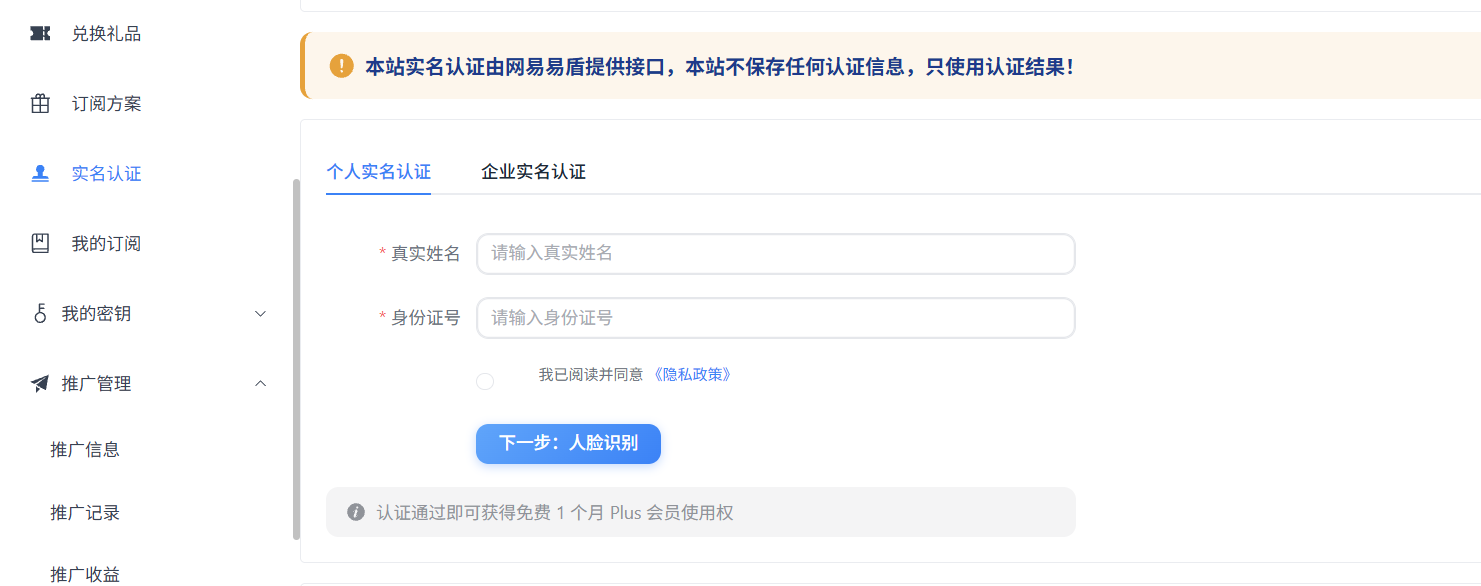Image resolution: width=1481 pixels, height=586 pixels.
Task: Tick the 我已阅读并同意 agreement checkbox
Action: [x=485, y=381]
